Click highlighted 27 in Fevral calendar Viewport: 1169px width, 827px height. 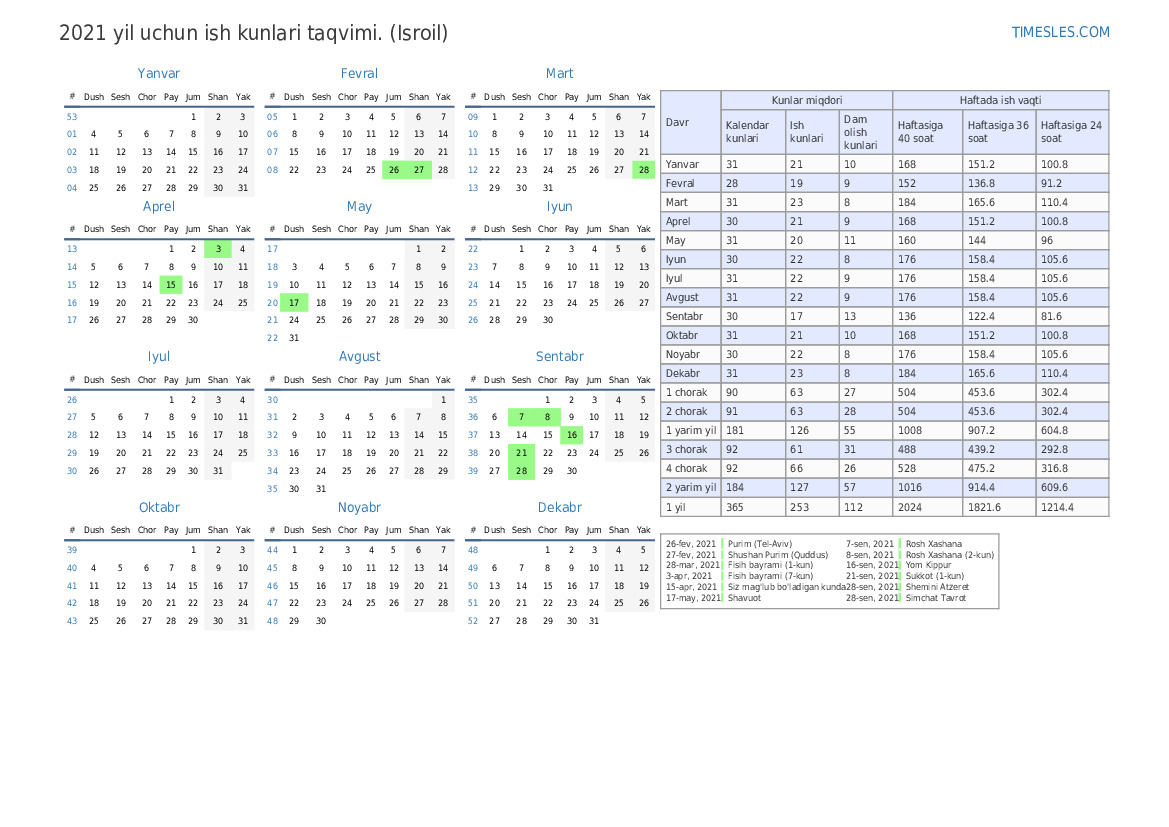(419, 170)
